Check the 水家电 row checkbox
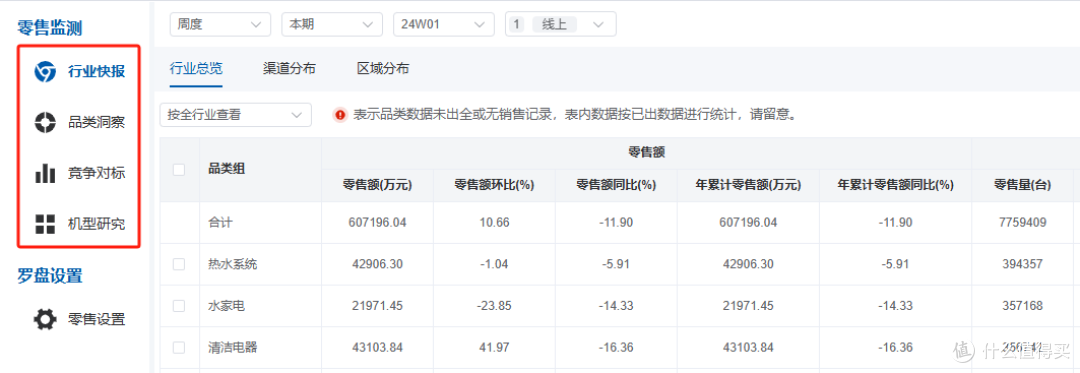The image size is (1080, 373). [179, 306]
